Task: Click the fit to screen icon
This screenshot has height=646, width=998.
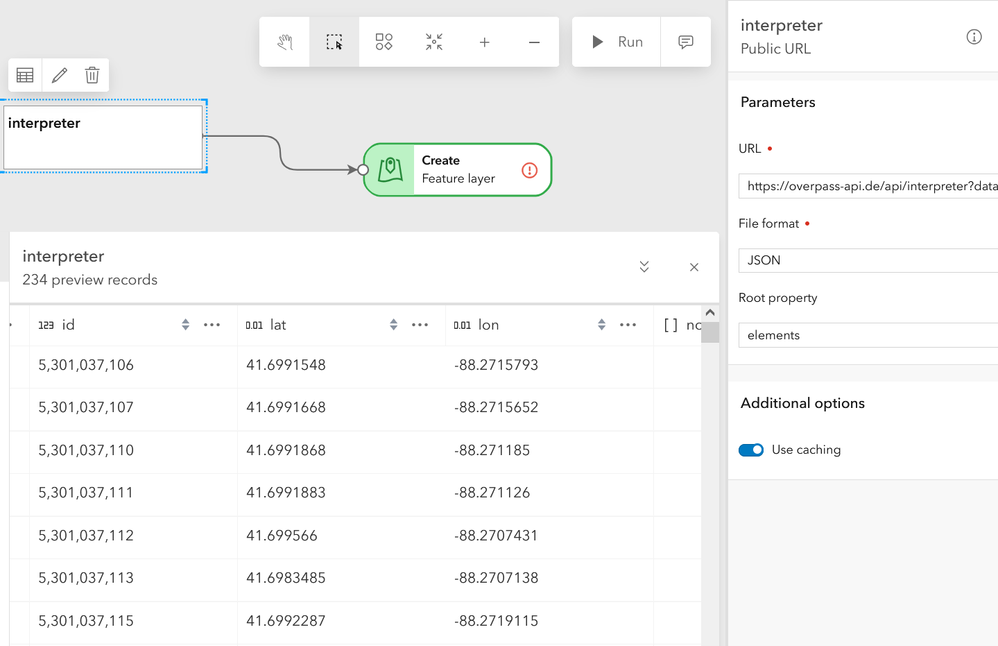Action: (x=434, y=42)
